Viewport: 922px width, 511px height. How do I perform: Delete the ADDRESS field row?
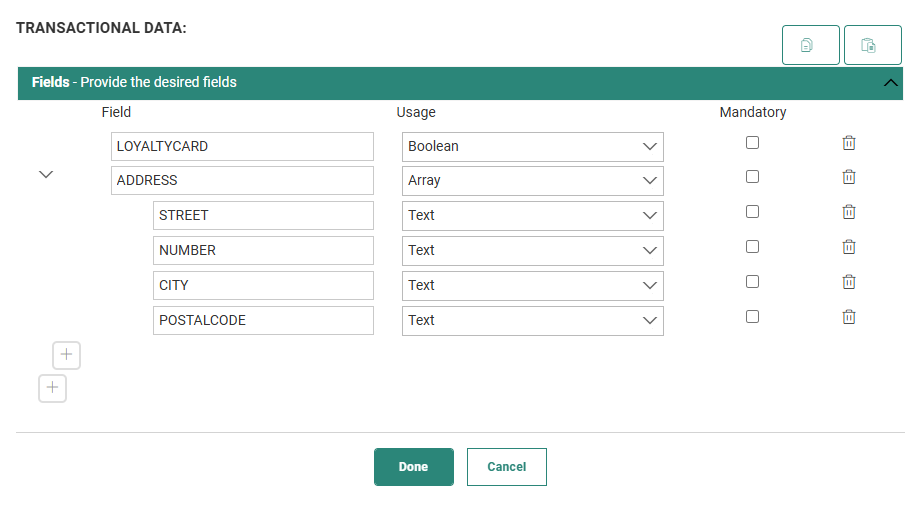pos(848,177)
